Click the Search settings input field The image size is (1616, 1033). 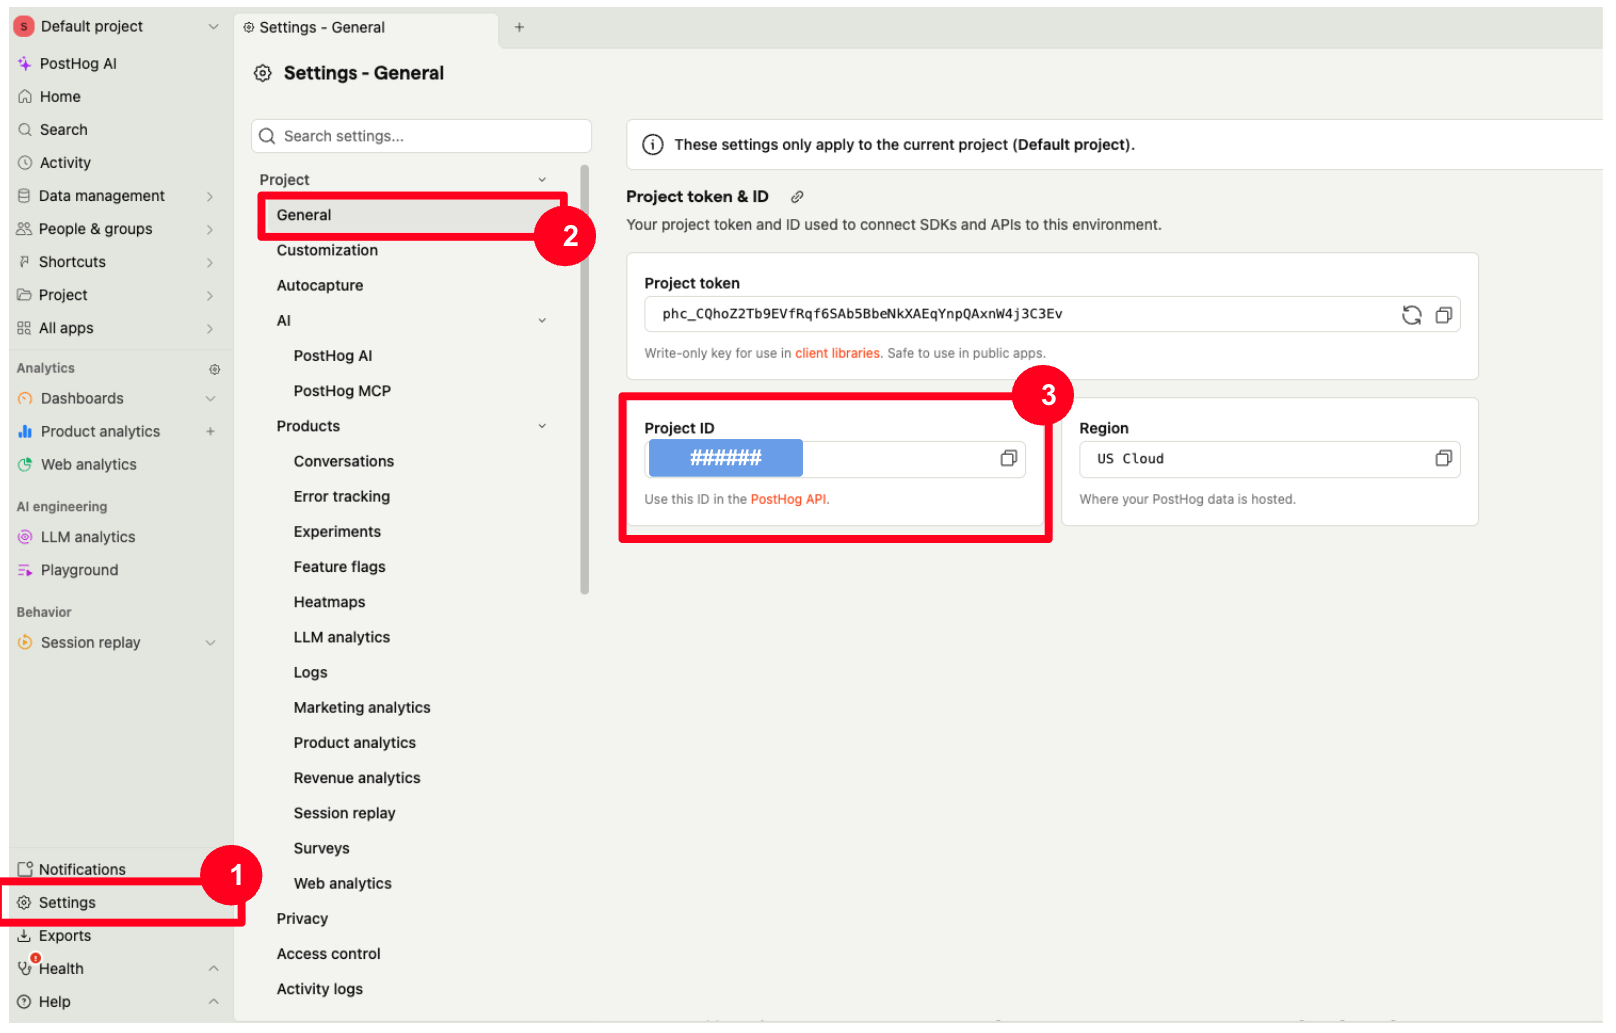point(420,135)
